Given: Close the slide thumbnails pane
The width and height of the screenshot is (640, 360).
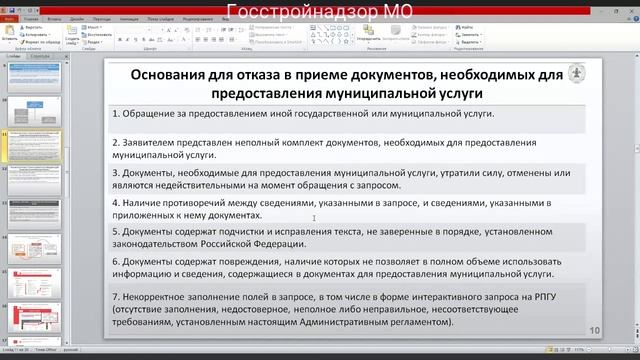Looking at the screenshot, I should [67, 56].
